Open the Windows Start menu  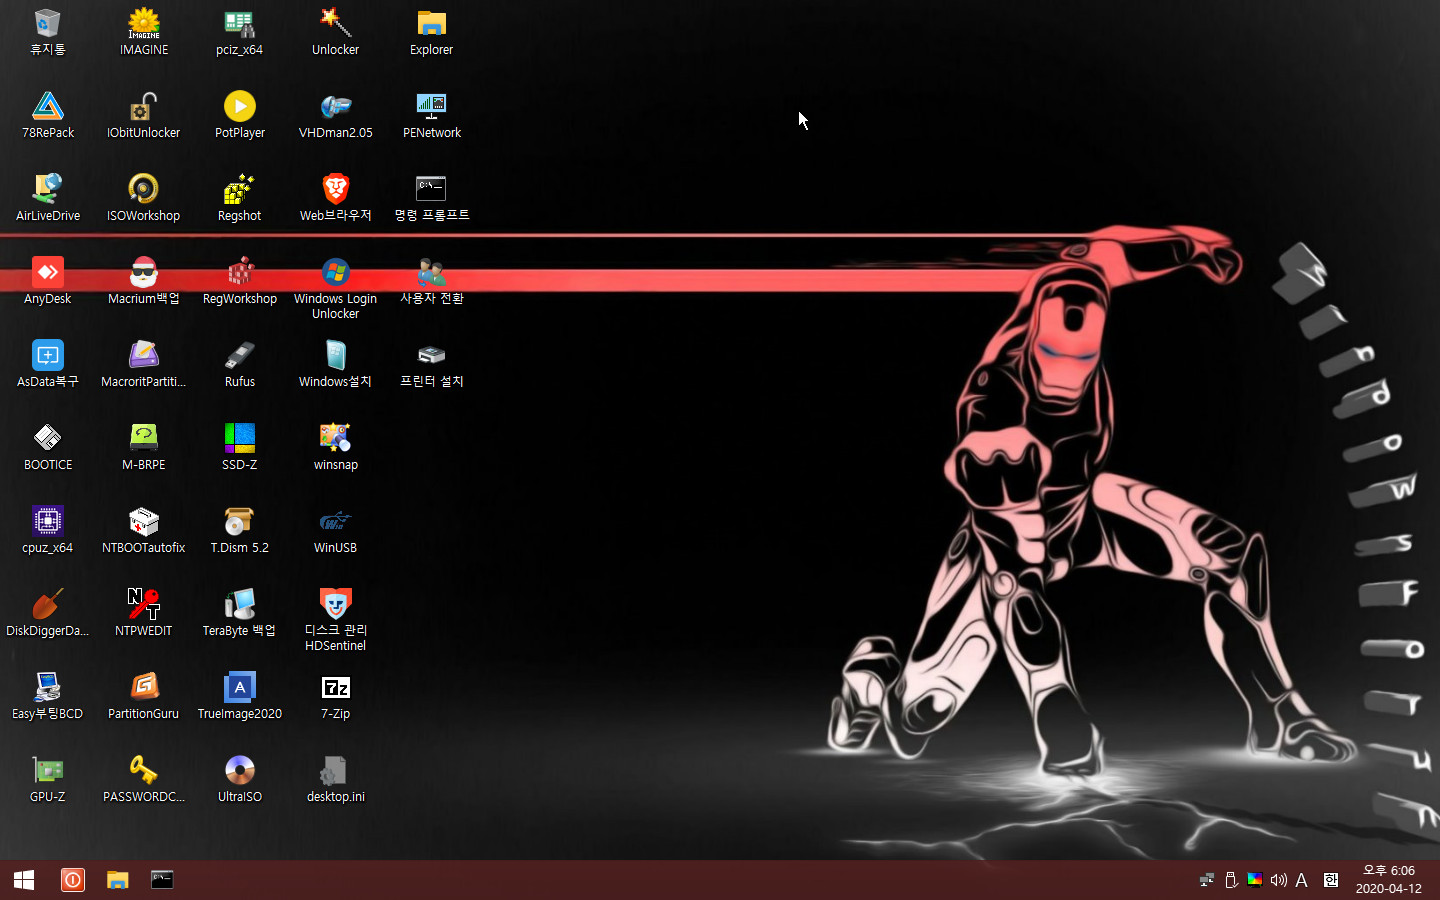(24, 880)
